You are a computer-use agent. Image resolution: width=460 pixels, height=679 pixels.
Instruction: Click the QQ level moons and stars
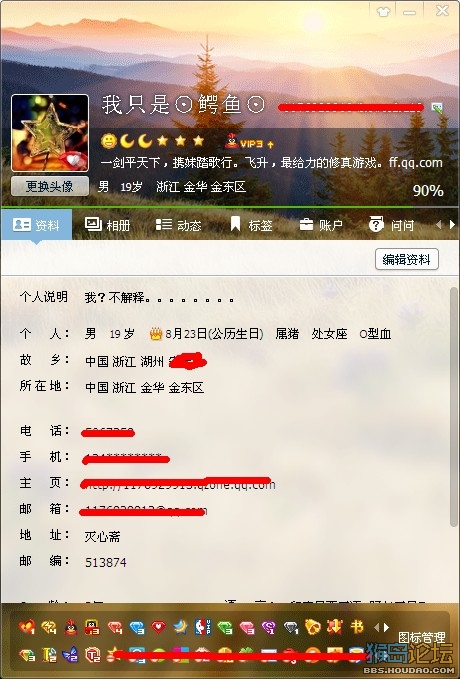152,141
